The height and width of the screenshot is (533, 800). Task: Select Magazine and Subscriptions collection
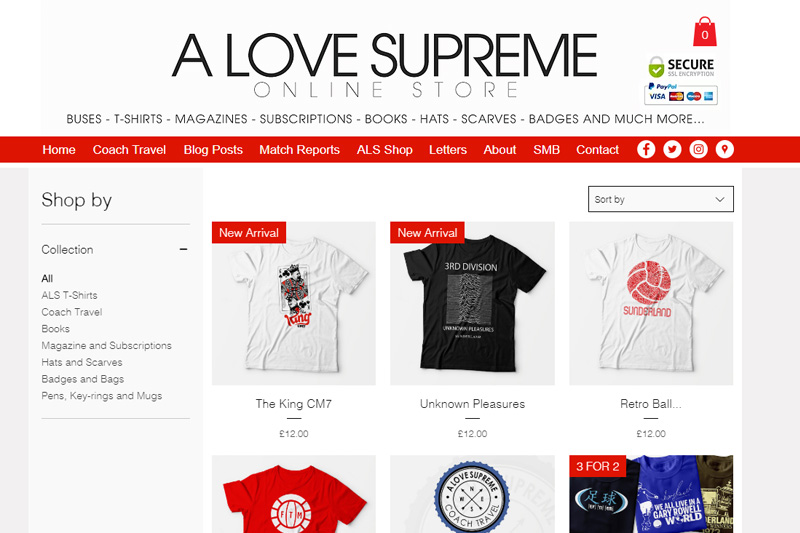click(106, 345)
